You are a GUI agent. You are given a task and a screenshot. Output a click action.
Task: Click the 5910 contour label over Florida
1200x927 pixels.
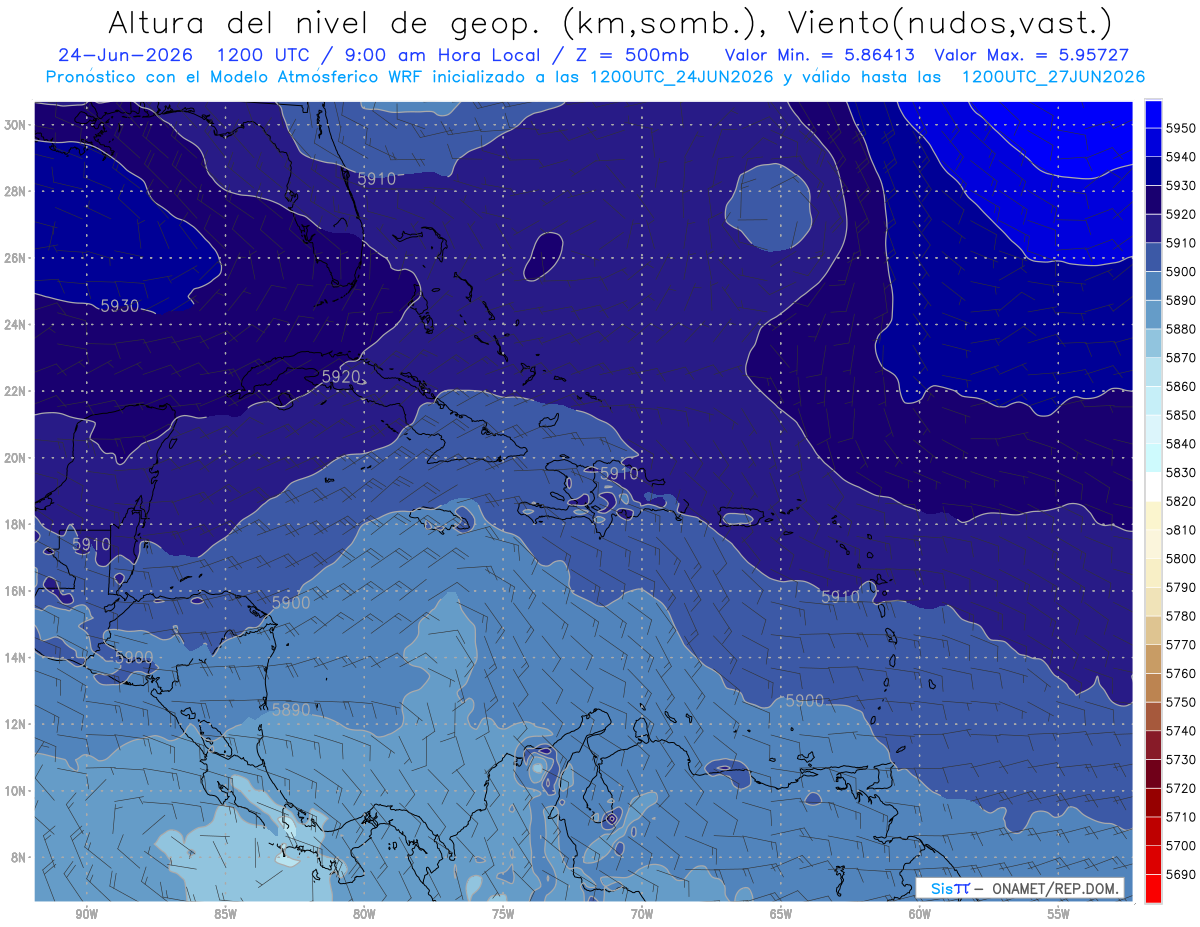tap(376, 179)
